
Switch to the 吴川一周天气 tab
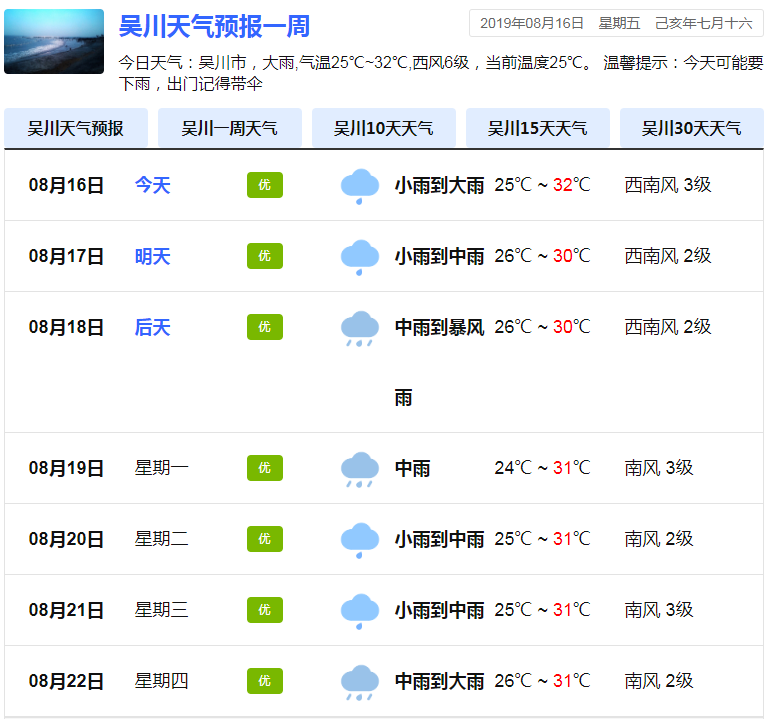click(x=230, y=128)
